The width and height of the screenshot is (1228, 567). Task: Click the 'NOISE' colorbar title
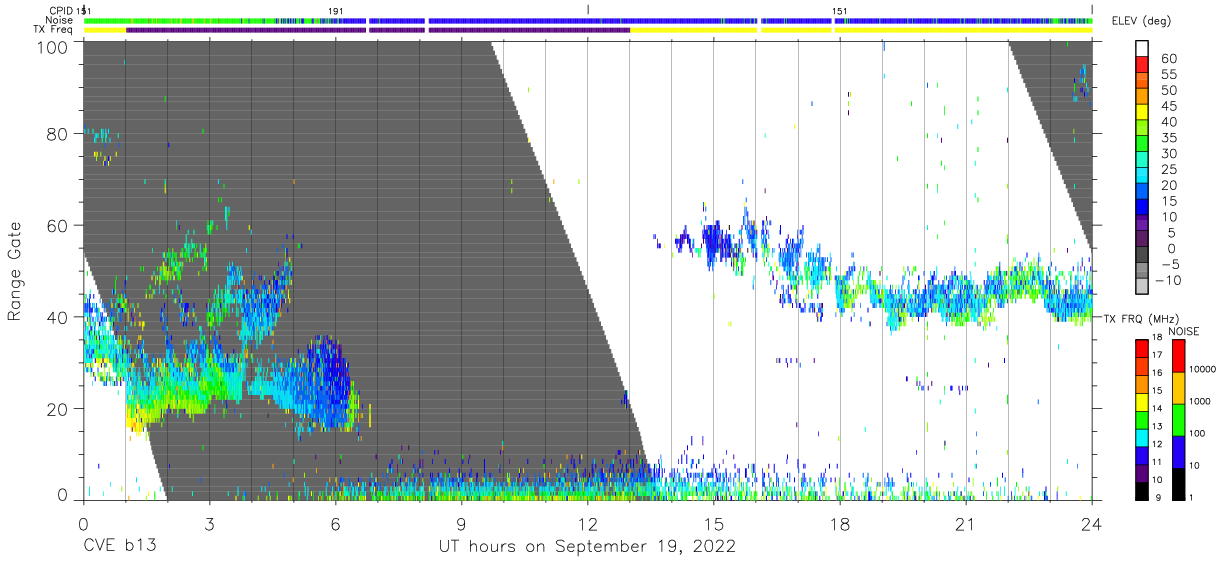point(1184,331)
